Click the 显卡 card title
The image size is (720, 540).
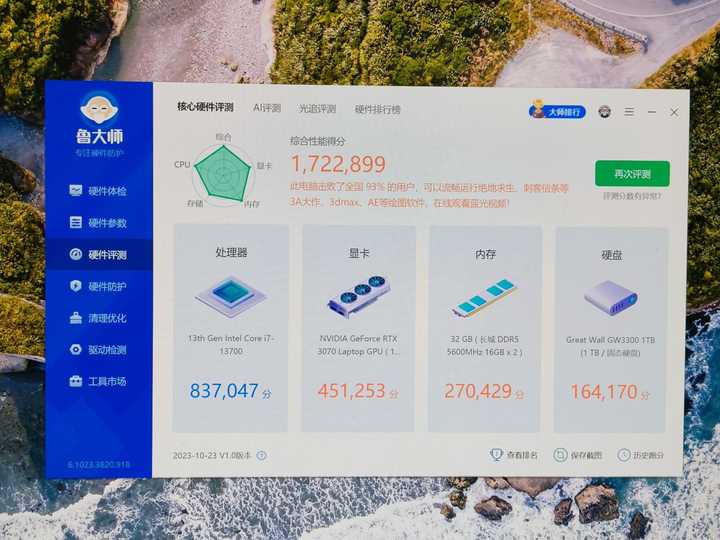coord(359,253)
